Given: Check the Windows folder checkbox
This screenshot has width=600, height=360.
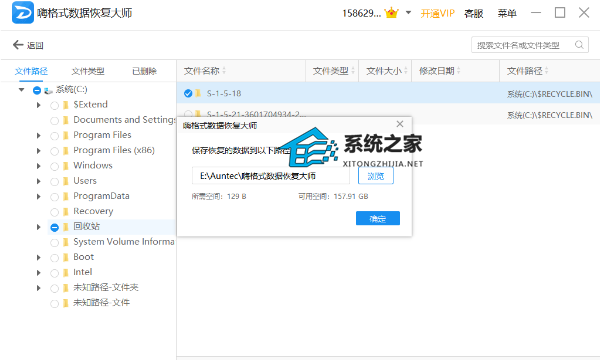Looking at the screenshot, I should tap(54, 166).
